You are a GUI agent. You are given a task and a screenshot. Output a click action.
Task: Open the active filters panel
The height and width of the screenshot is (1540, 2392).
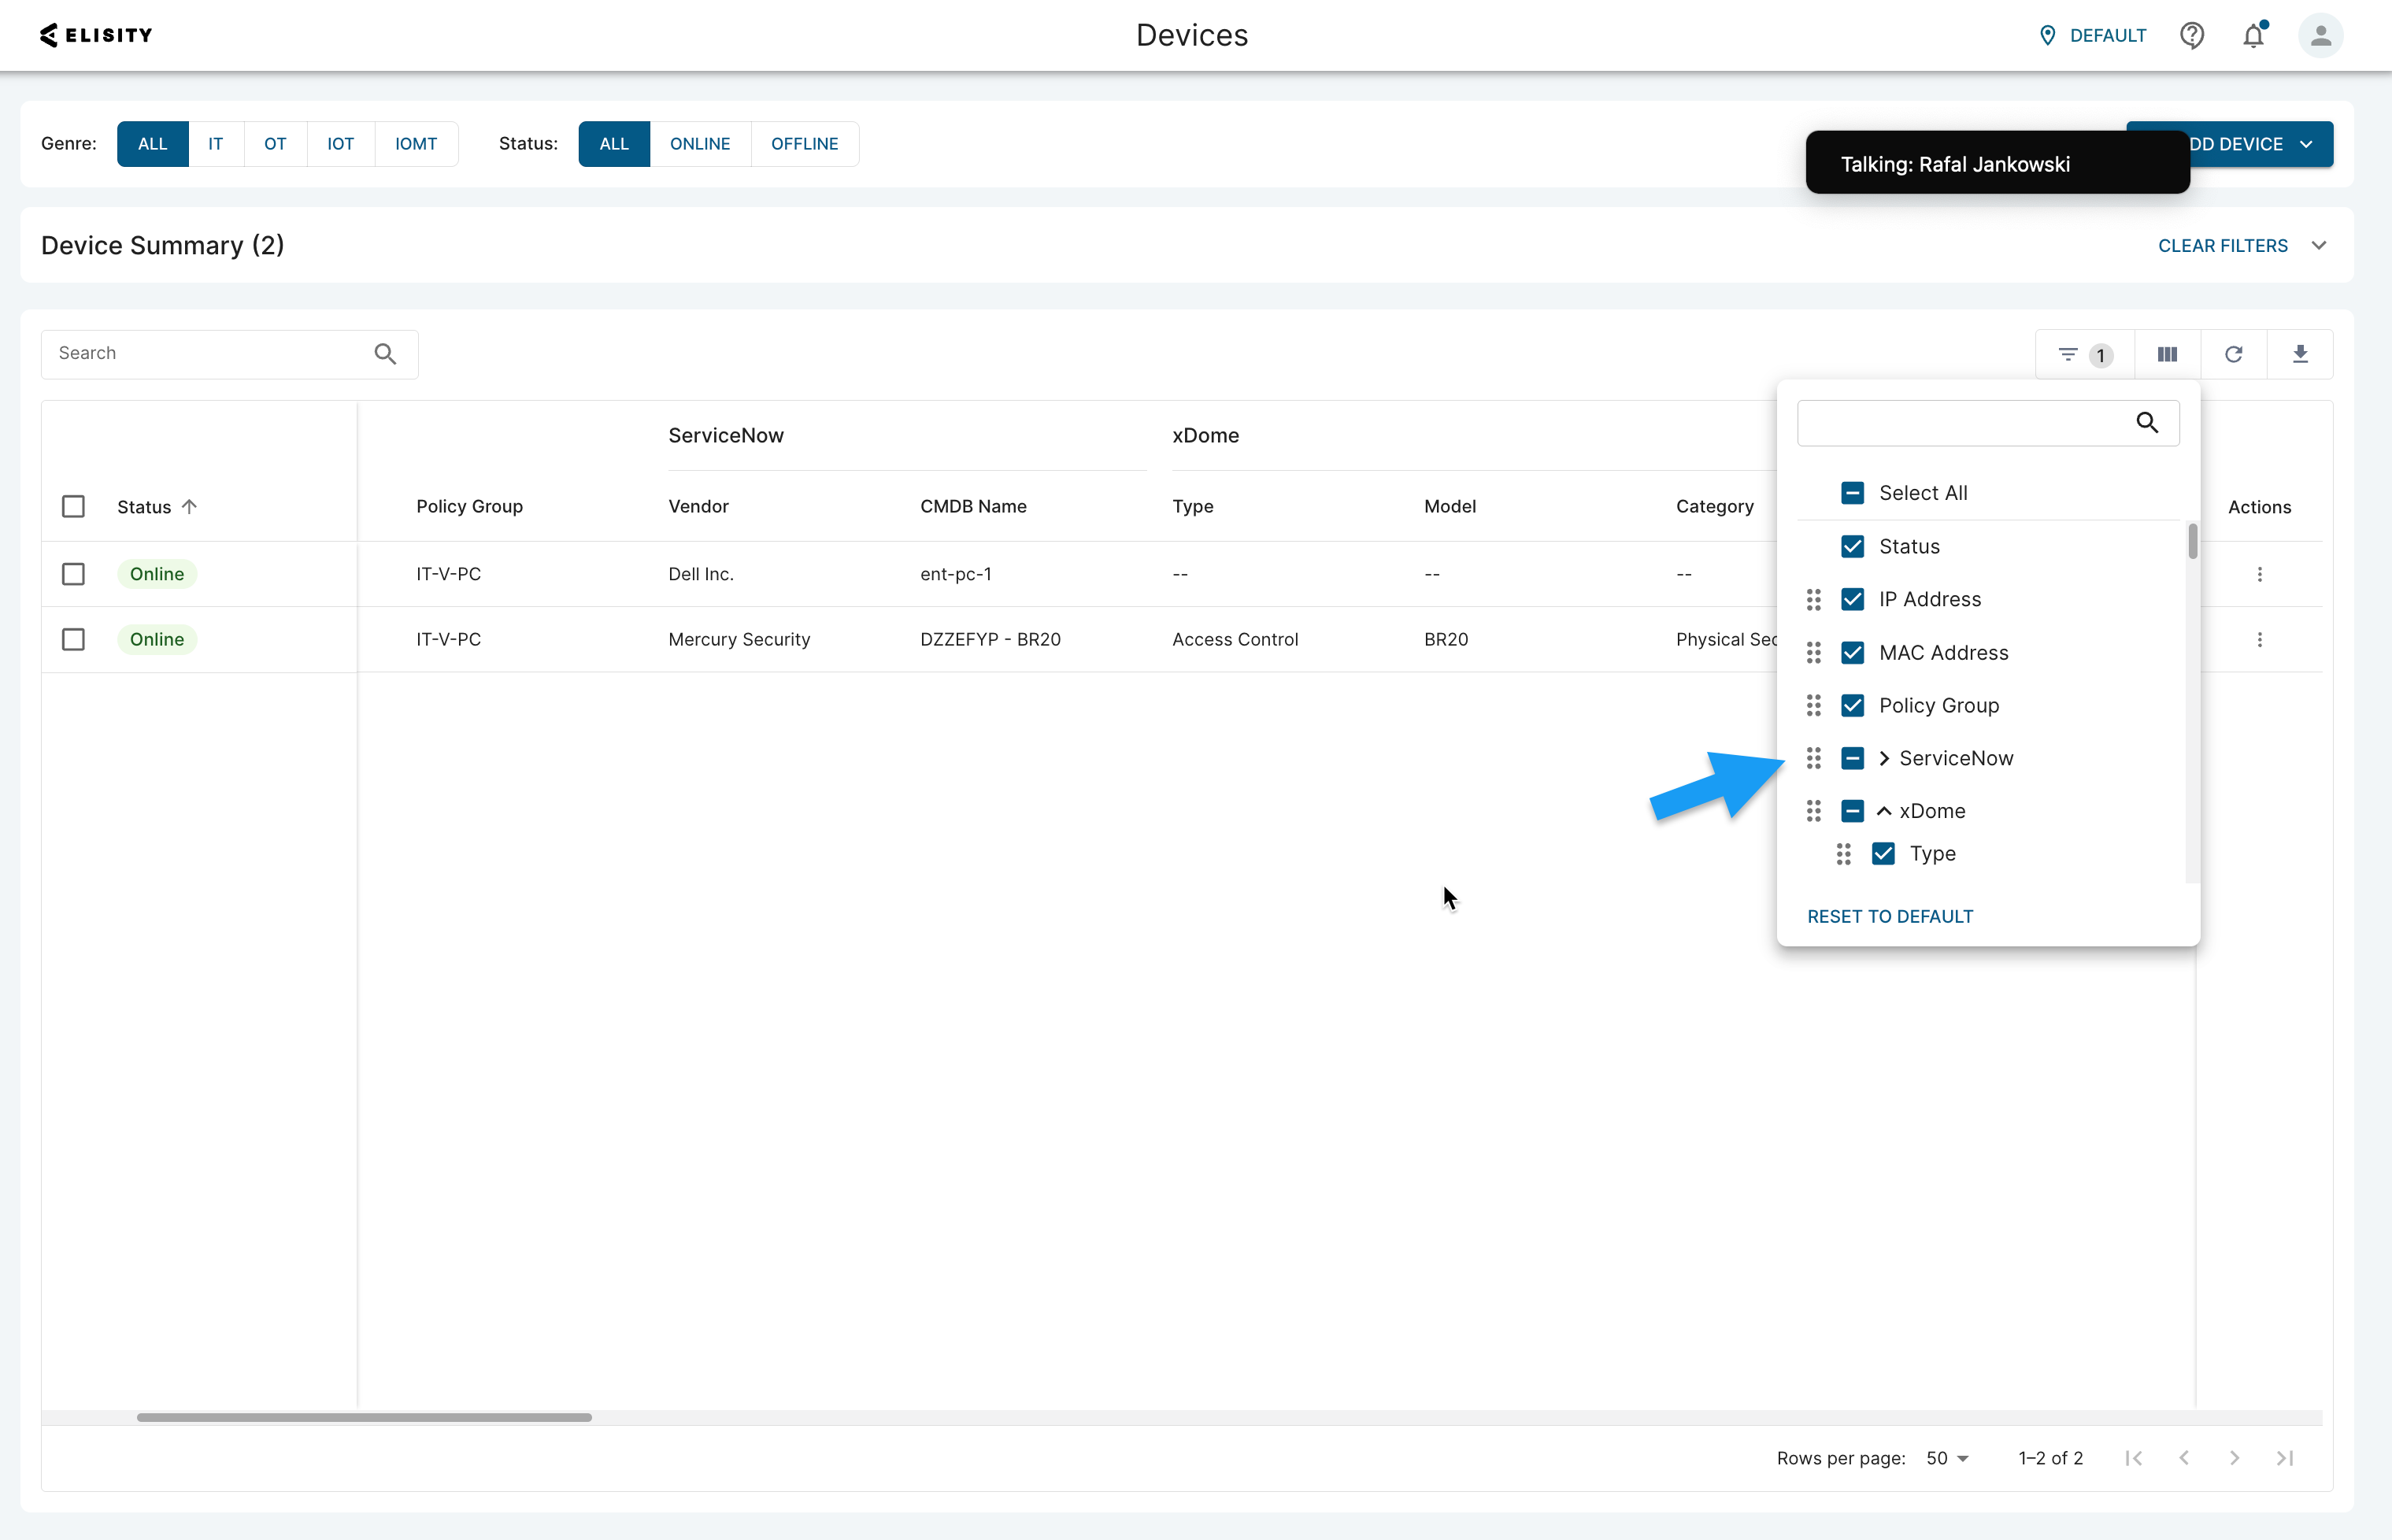(2080, 354)
